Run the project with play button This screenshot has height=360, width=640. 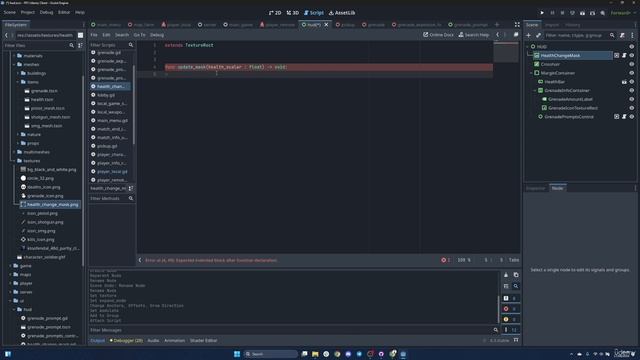[542, 13]
